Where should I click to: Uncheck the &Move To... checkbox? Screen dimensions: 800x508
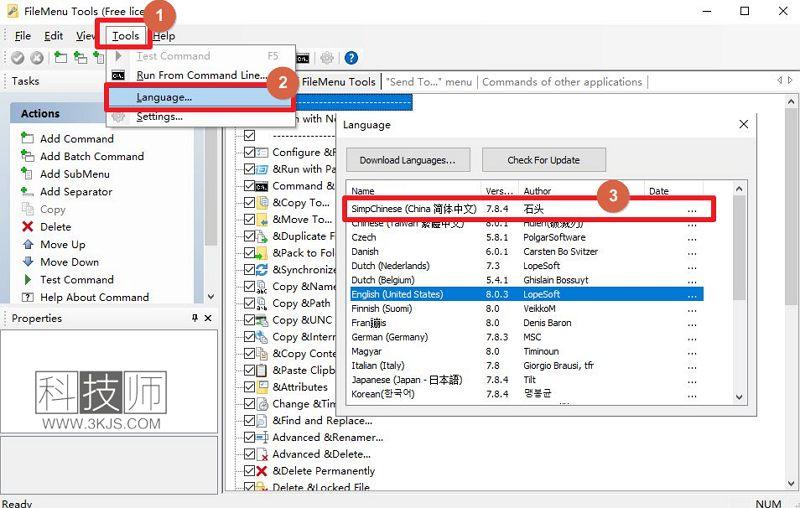point(249,219)
